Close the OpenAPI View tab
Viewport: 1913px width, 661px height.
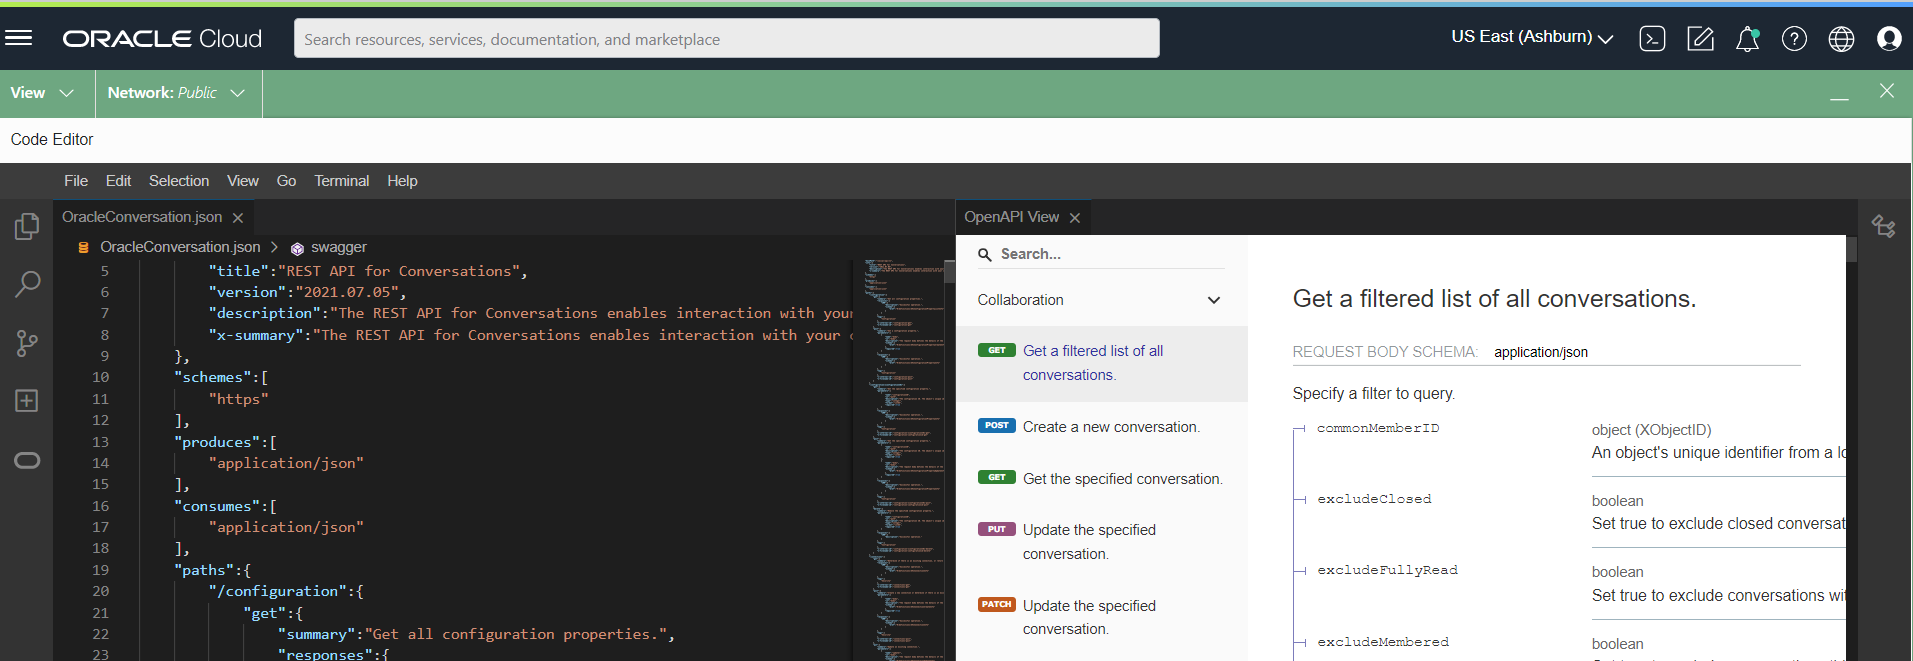tap(1075, 218)
